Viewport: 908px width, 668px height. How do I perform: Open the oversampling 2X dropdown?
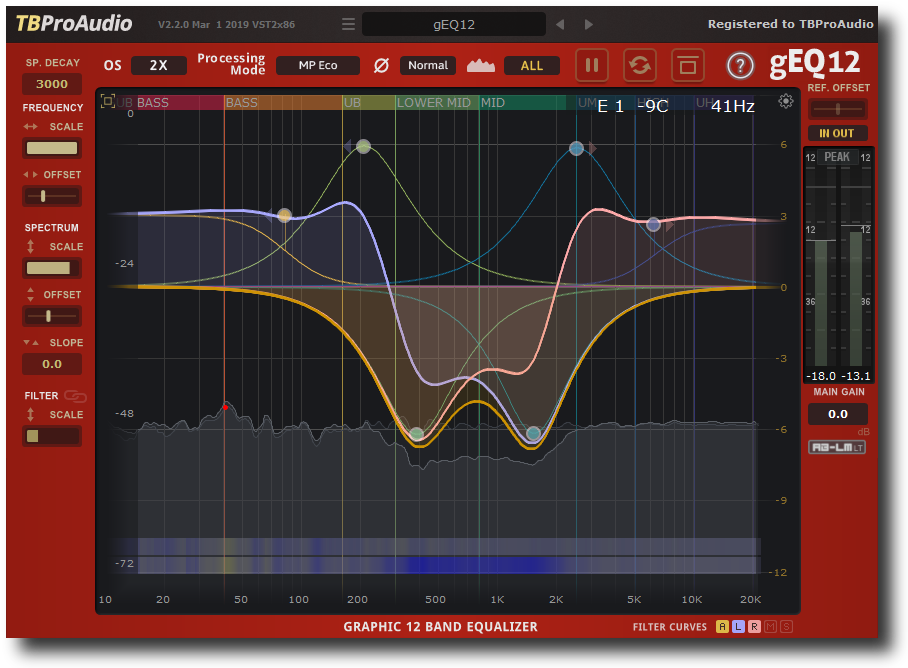[158, 65]
